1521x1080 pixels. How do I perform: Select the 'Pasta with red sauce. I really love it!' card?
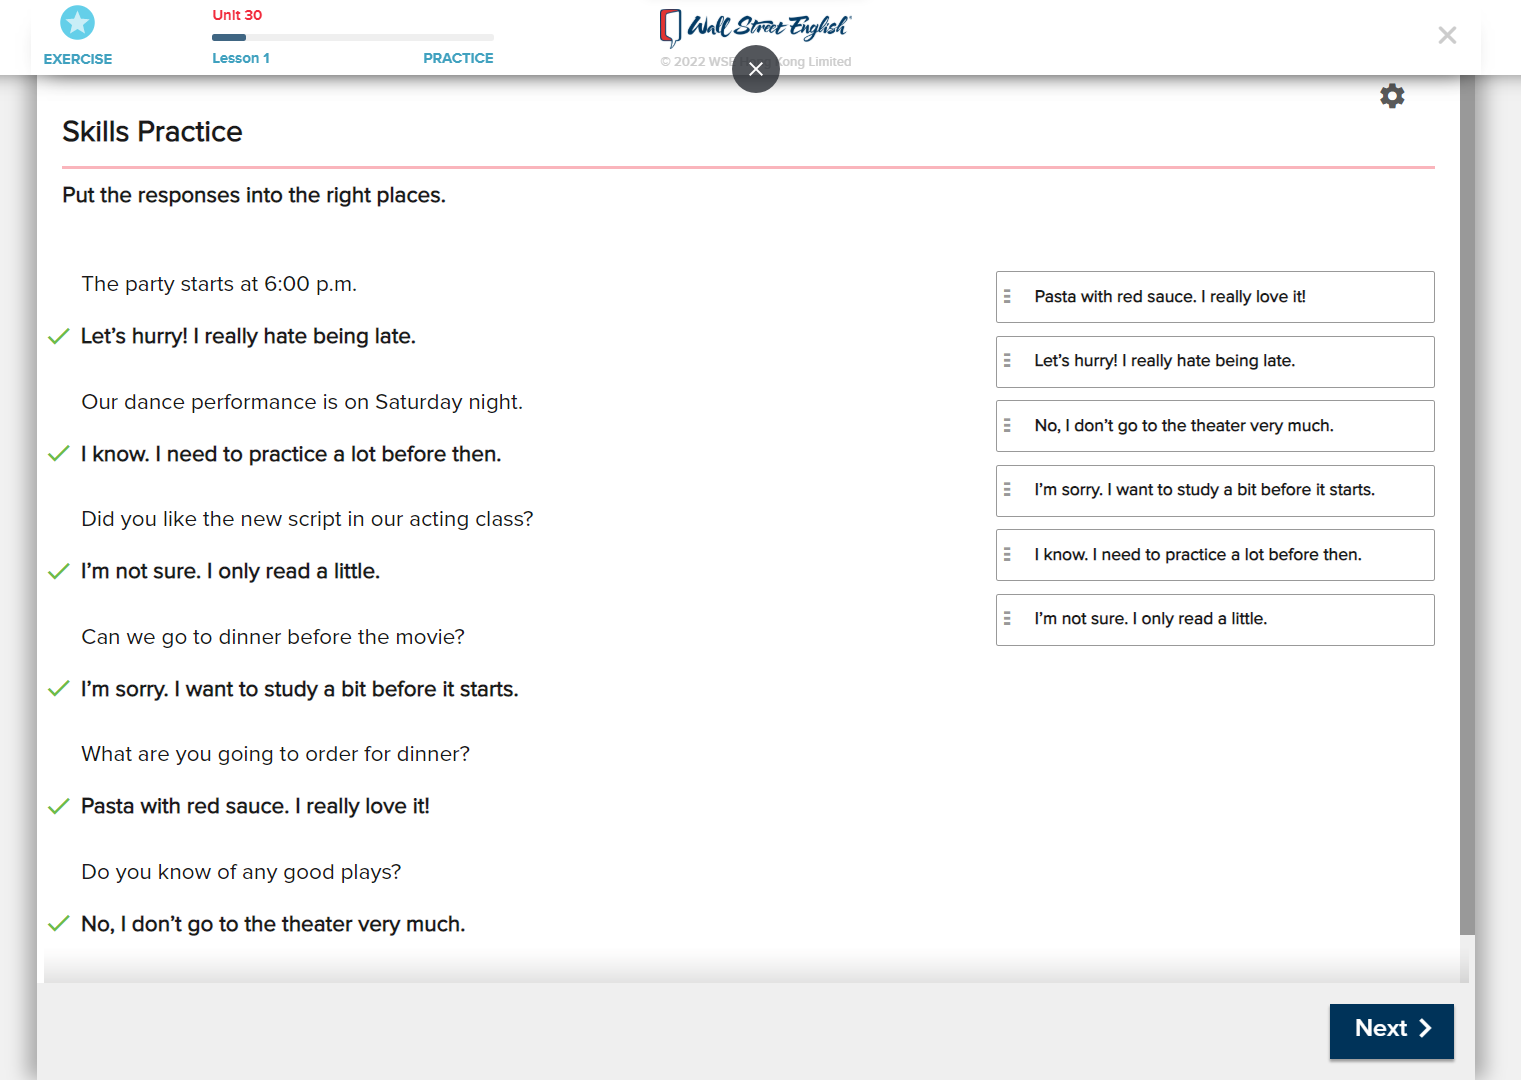[x=1215, y=297]
